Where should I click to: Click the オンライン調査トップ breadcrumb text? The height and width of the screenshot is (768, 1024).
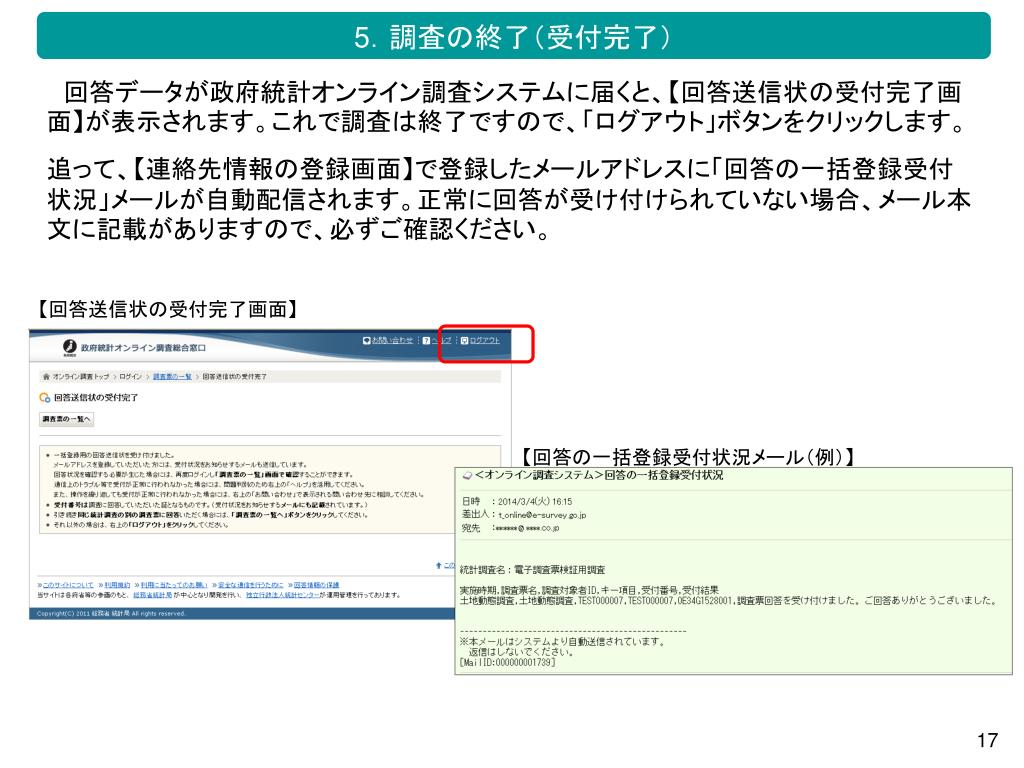[80, 377]
